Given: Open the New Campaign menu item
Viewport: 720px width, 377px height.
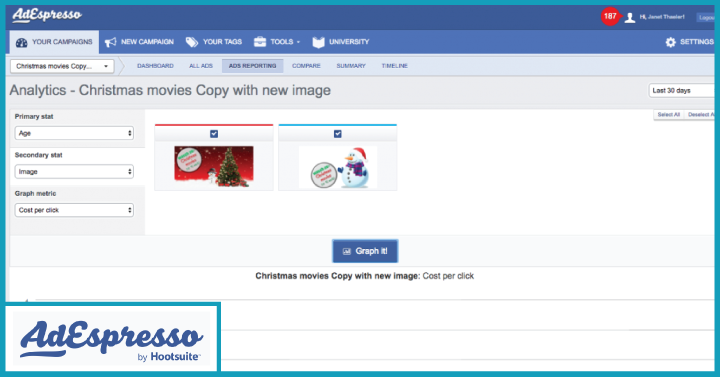Looking at the screenshot, I should click(x=139, y=42).
